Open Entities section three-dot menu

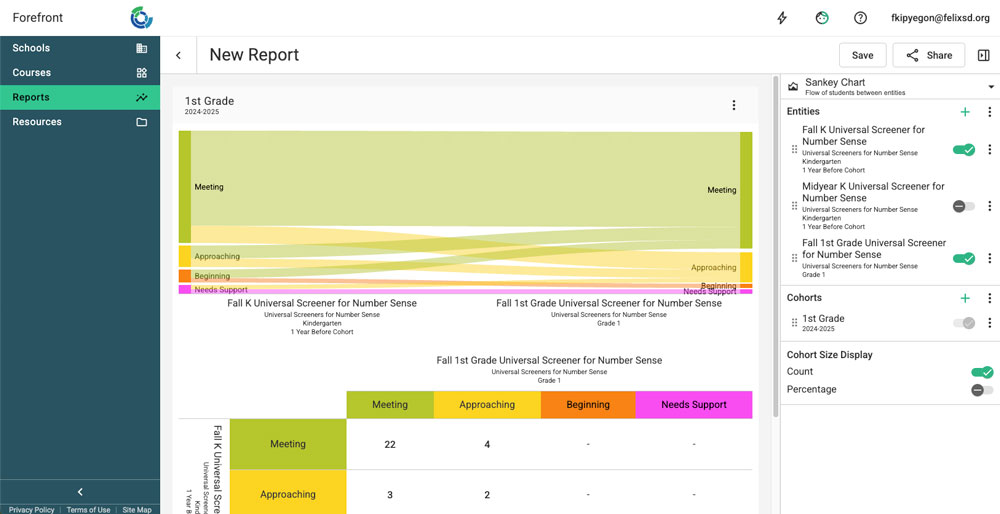click(x=989, y=112)
